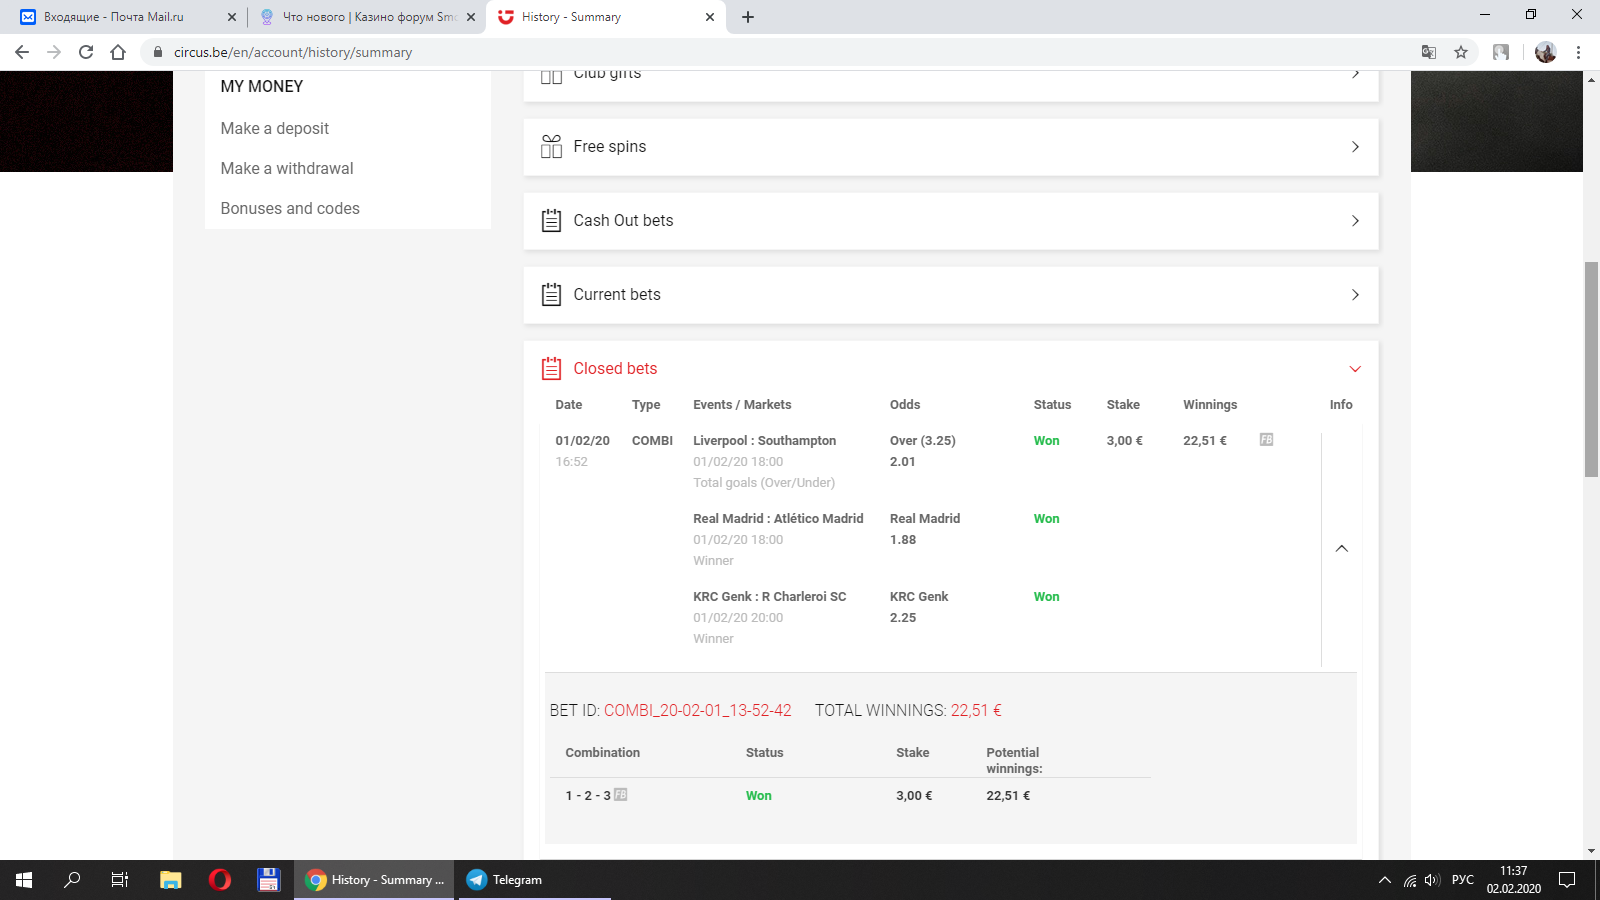This screenshot has height=900, width=1600.
Task: Click the page vertical scrollbar
Action: coord(1591,370)
